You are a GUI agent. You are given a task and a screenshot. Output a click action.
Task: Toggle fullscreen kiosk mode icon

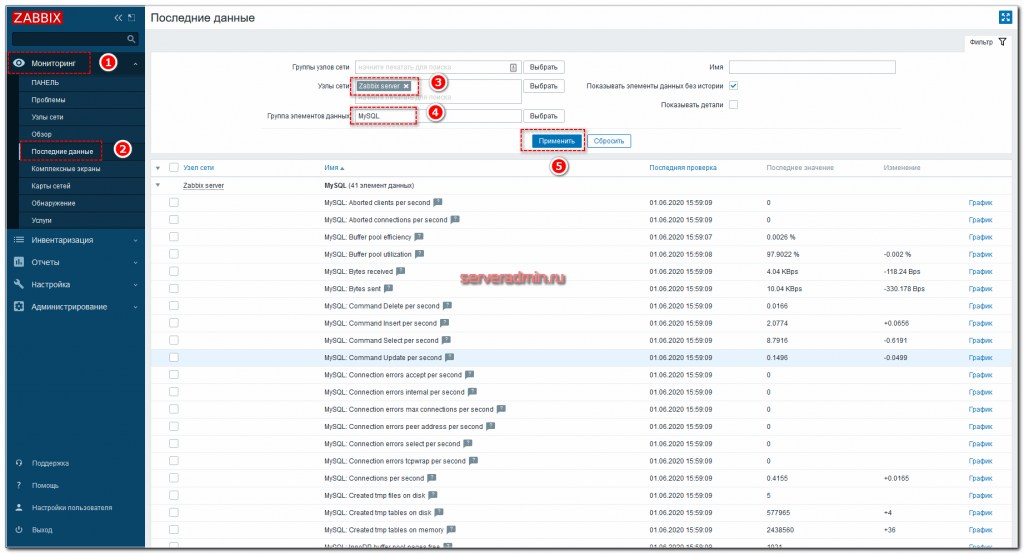click(x=1005, y=17)
